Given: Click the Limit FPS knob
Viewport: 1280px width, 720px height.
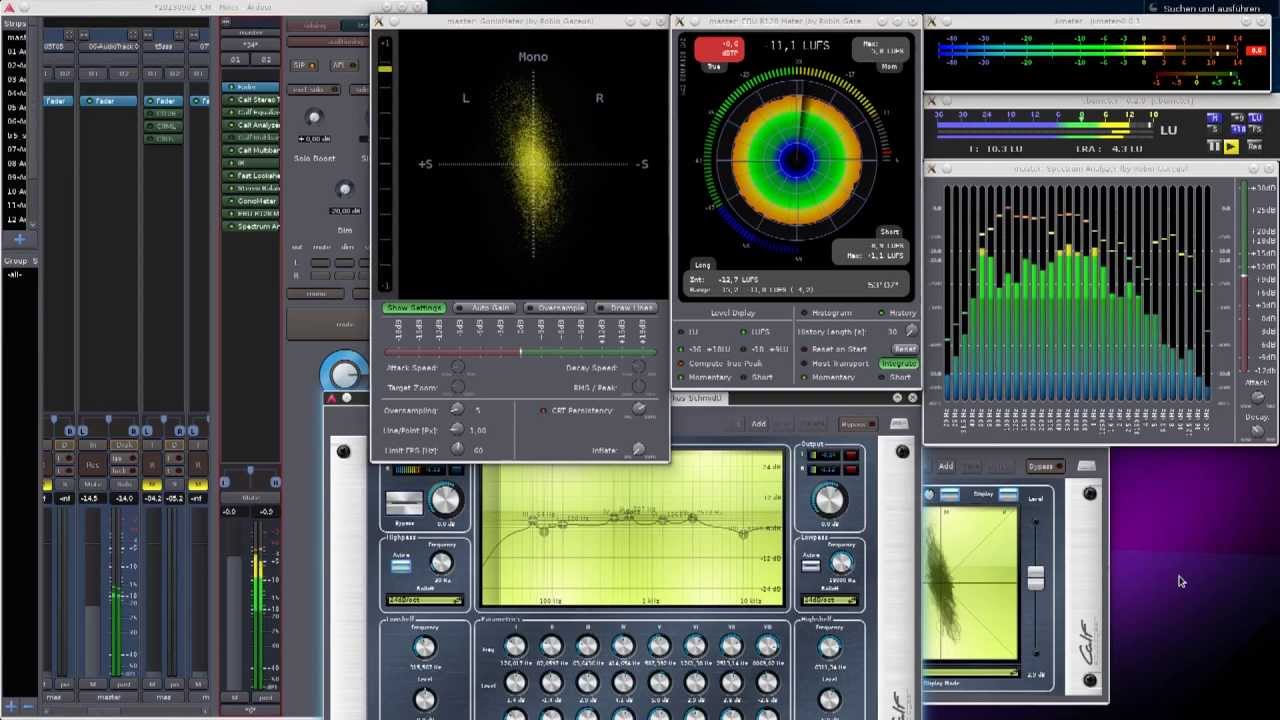Looking at the screenshot, I should coord(457,450).
